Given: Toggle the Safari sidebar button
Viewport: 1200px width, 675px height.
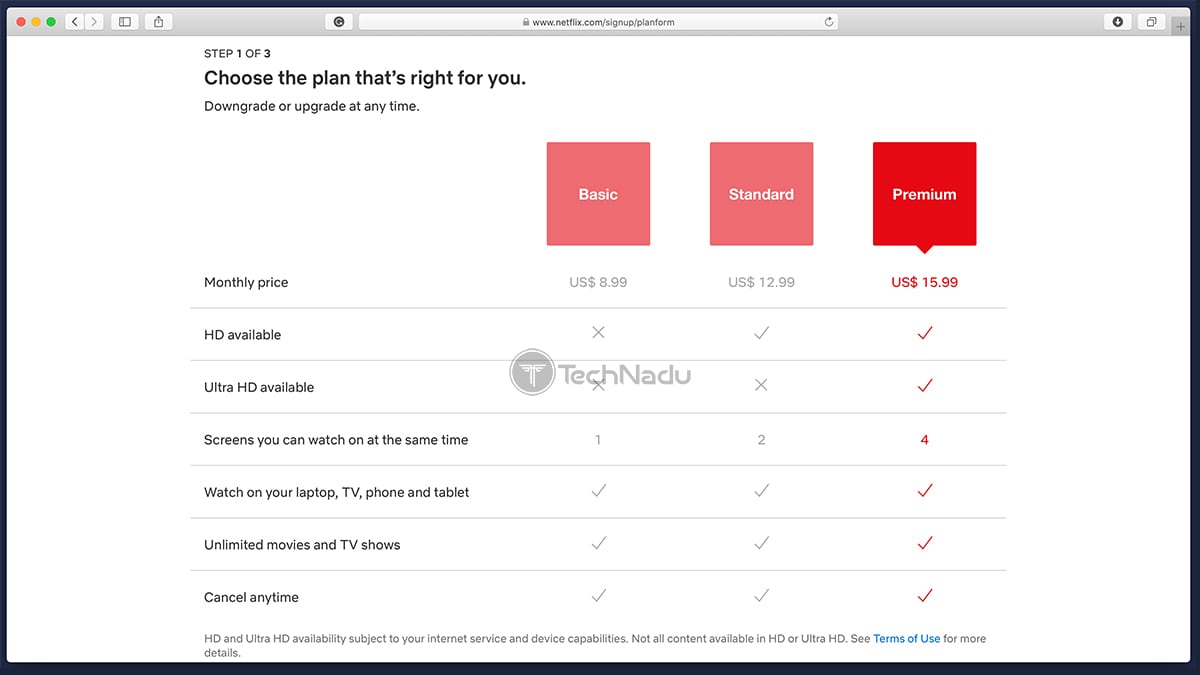Looking at the screenshot, I should (x=125, y=22).
